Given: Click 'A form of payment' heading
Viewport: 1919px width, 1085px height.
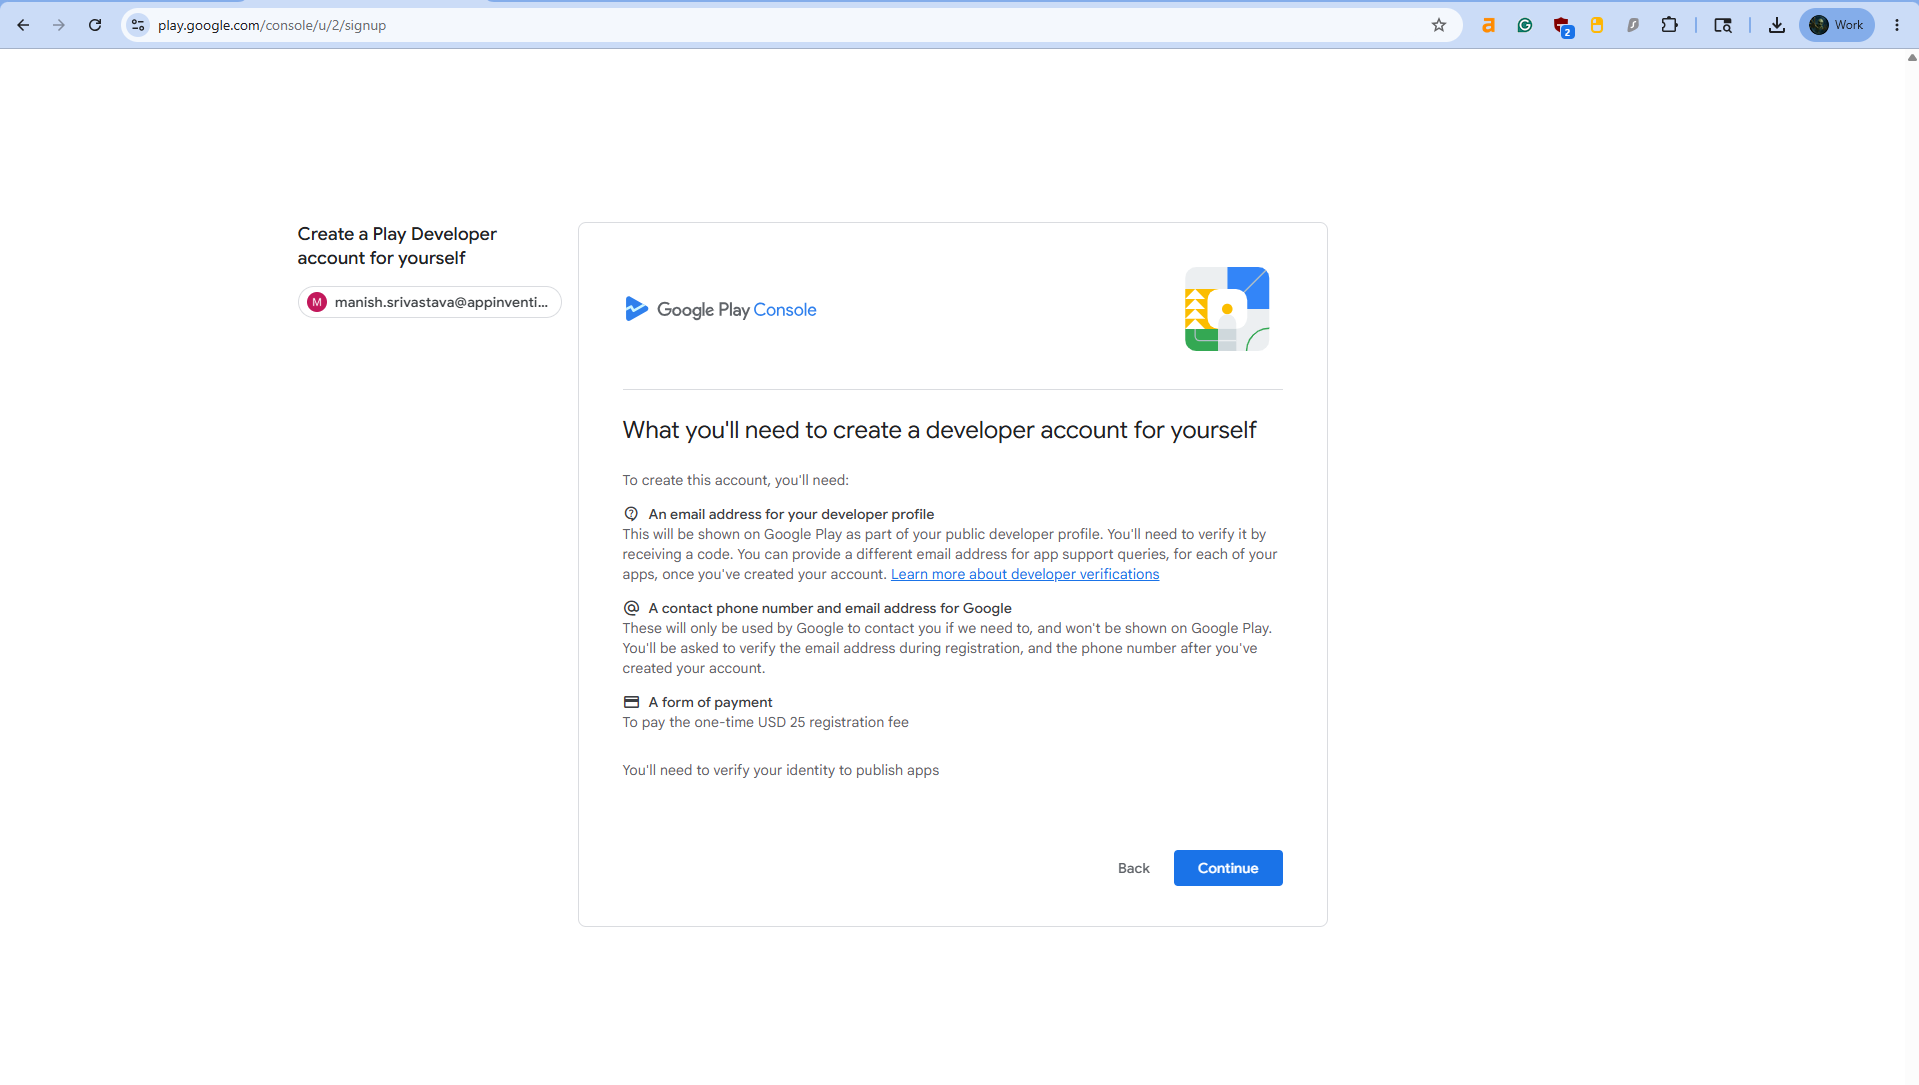Looking at the screenshot, I should pos(710,702).
